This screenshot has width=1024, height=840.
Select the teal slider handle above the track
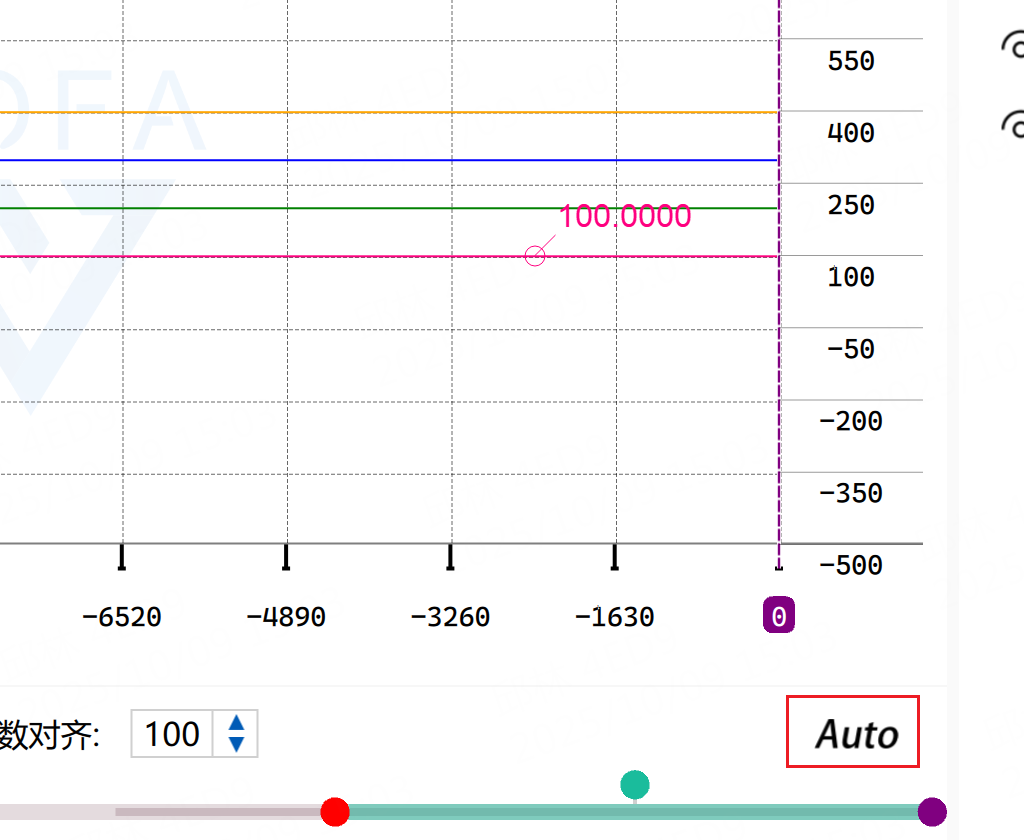point(635,785)
